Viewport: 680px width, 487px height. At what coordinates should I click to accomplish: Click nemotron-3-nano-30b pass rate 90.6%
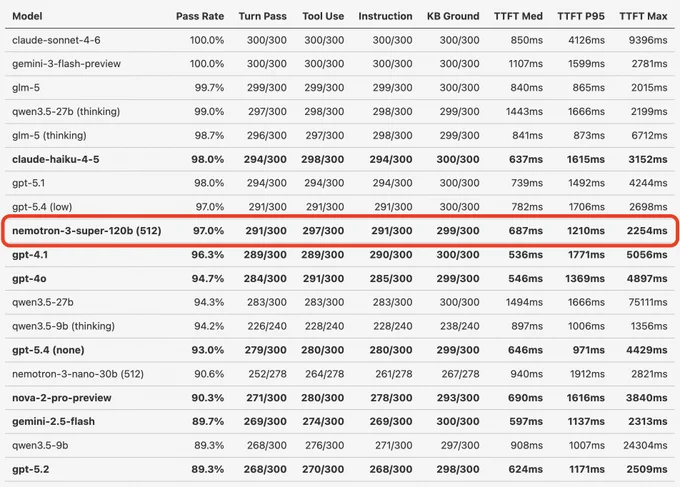(x=209, y=374)
